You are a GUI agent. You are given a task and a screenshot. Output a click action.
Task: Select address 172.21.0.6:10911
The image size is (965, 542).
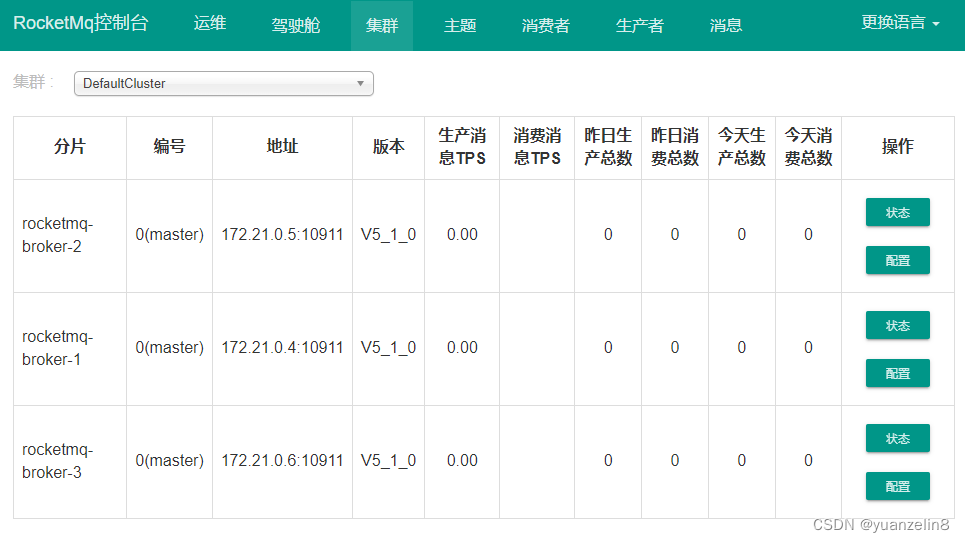click(x=282, y=461)
